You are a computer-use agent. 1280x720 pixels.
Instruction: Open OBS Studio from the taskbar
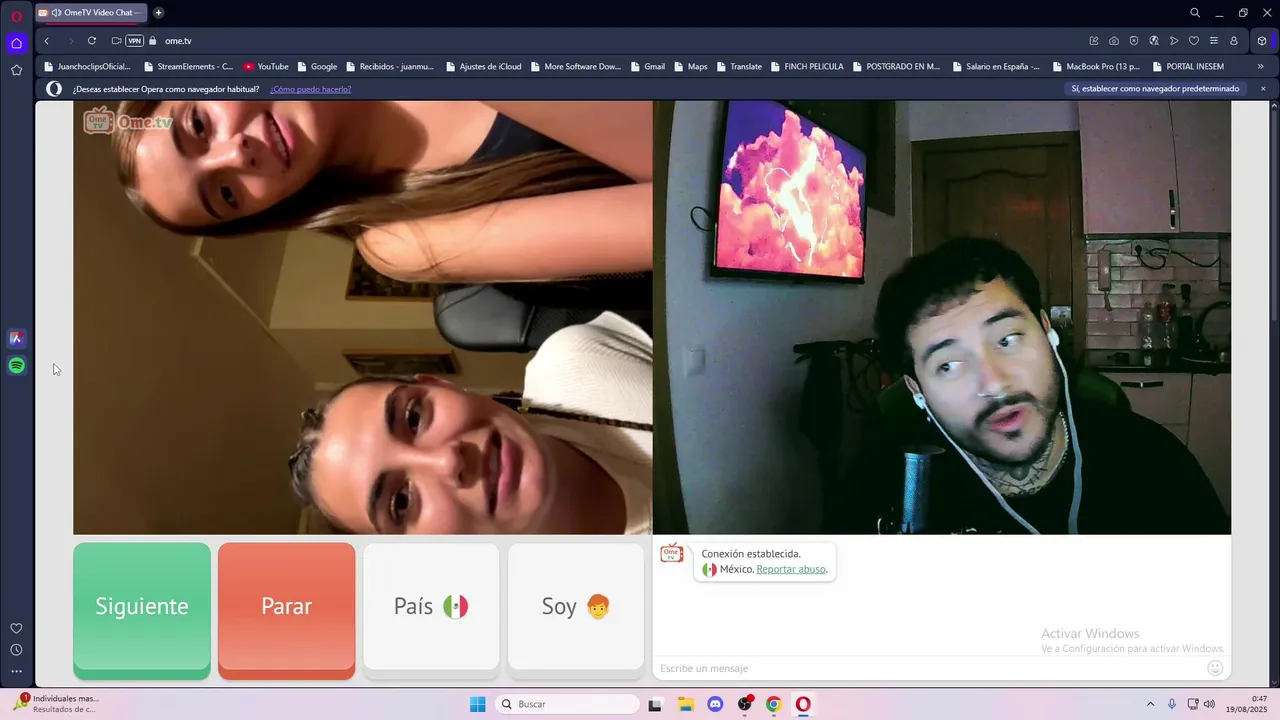pos(744,704)
